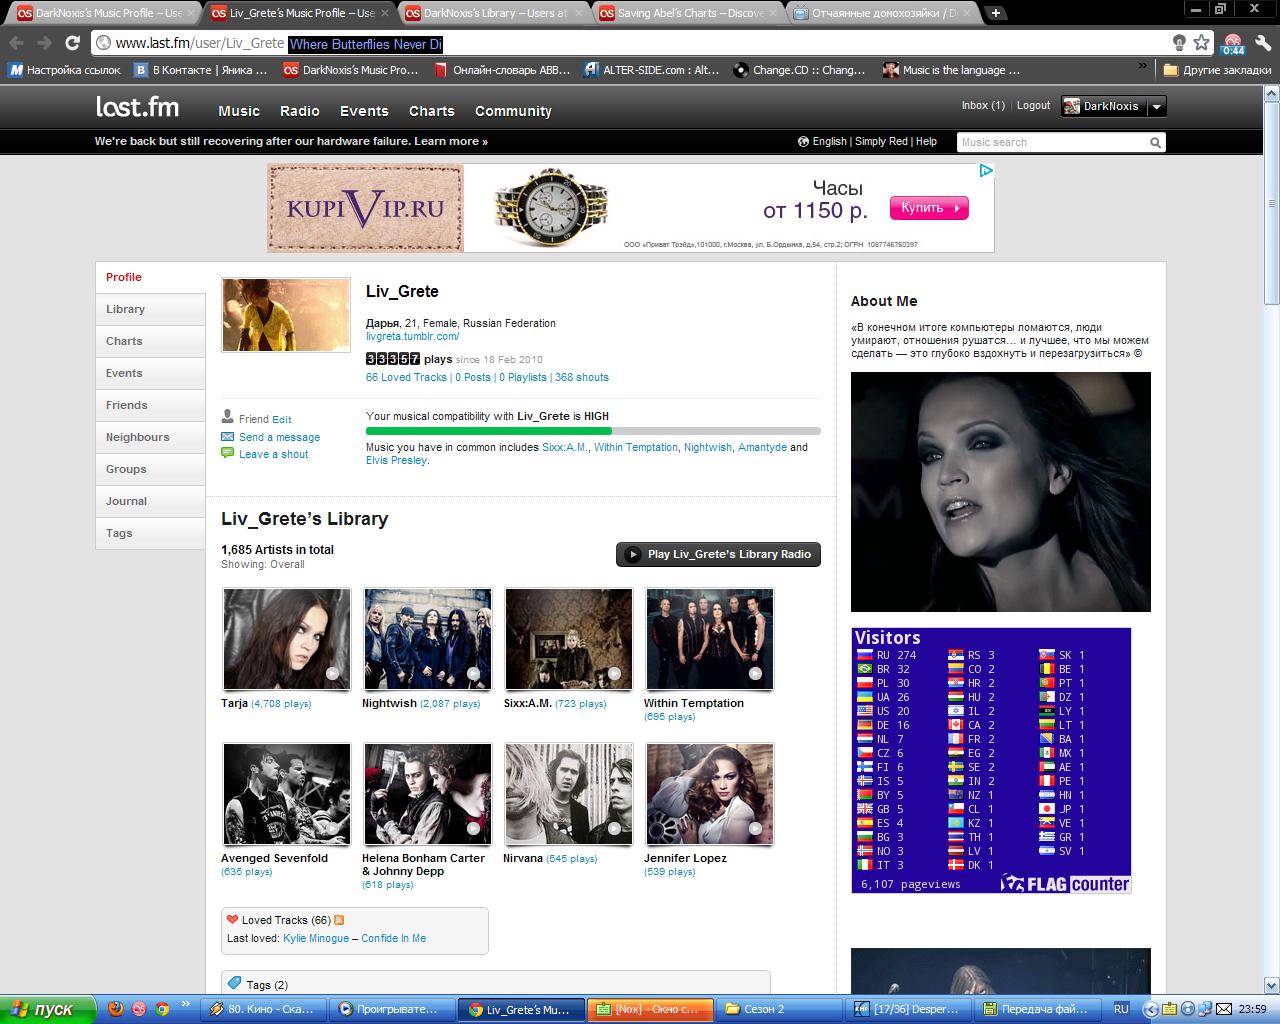Viewport: 1280px width, 1024px height.
Task: Open the Другие закладки bookmarks folder
Action: pos(1217,70)
